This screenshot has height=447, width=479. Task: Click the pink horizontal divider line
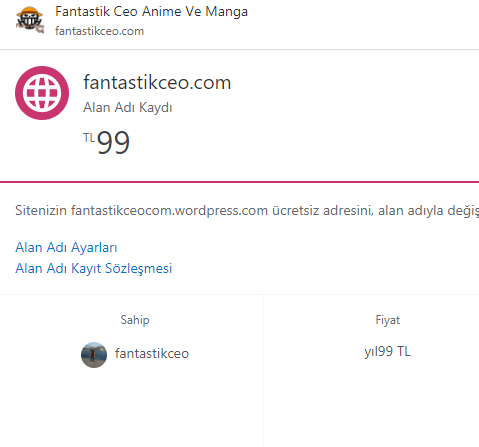[239, 182]
